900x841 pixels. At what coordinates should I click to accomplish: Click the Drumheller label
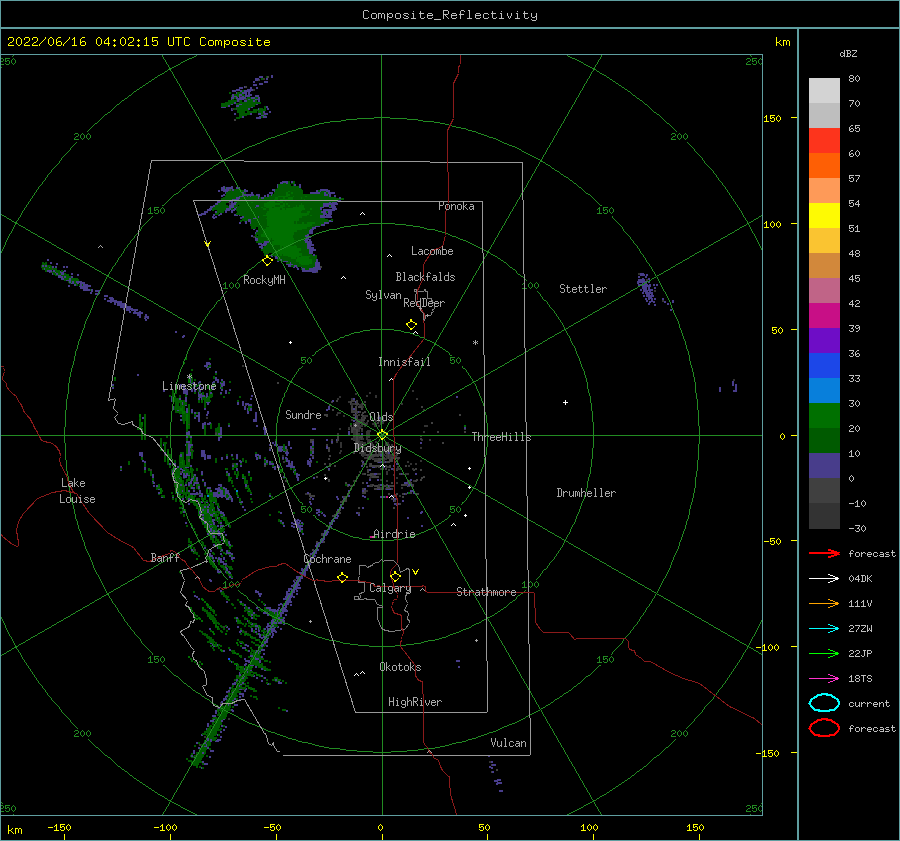pyautogui.click(x=586, y=493)
